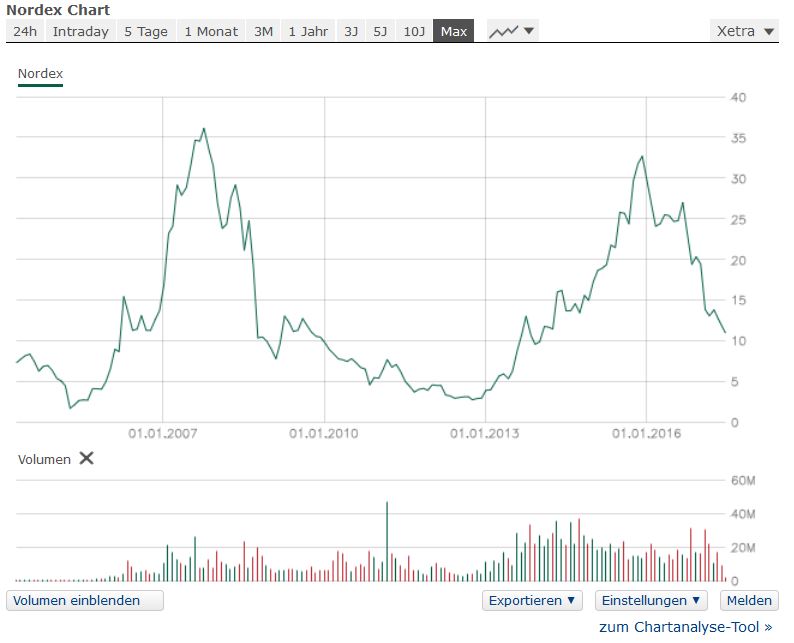
Task: Click the 01.01.2007 axis label
Action: tap(163, 433)
